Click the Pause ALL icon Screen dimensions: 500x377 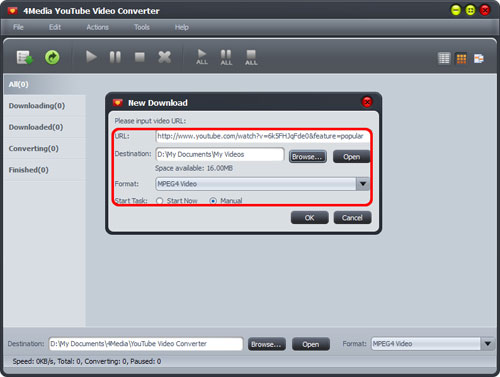(x=226, y=57)
